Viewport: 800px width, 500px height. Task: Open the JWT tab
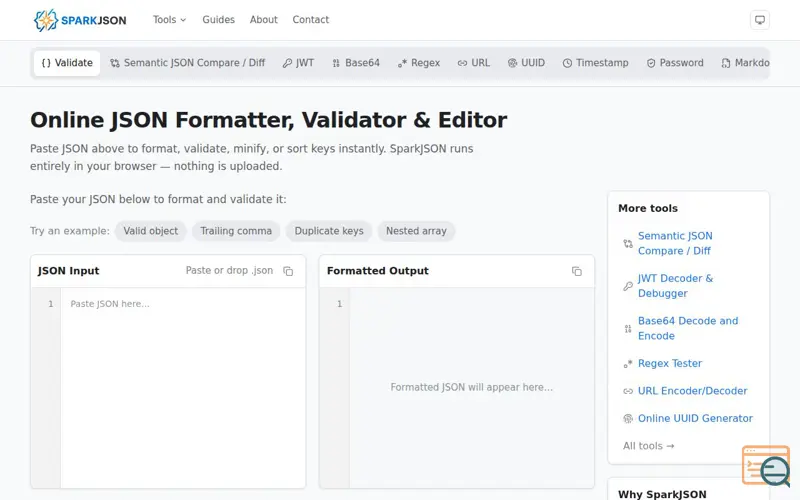pyautogui.click(x=298, y=63)
